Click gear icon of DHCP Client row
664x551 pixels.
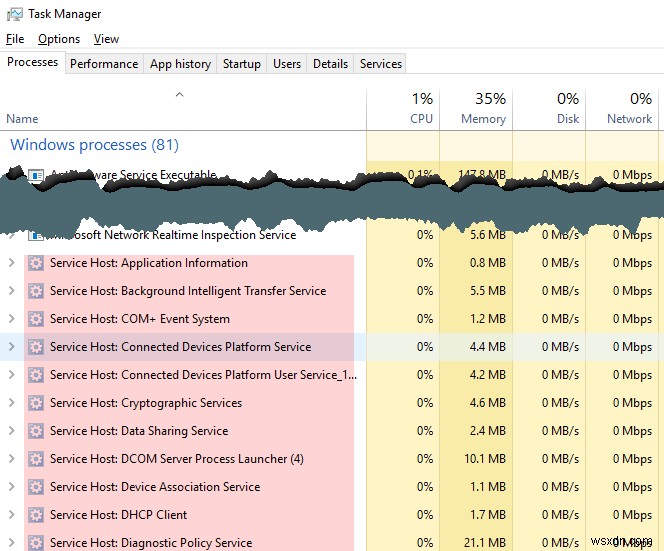36,515
